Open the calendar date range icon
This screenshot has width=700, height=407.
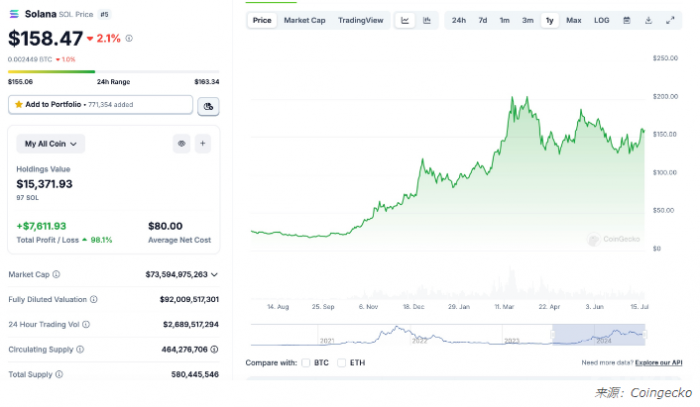(627, 21)
